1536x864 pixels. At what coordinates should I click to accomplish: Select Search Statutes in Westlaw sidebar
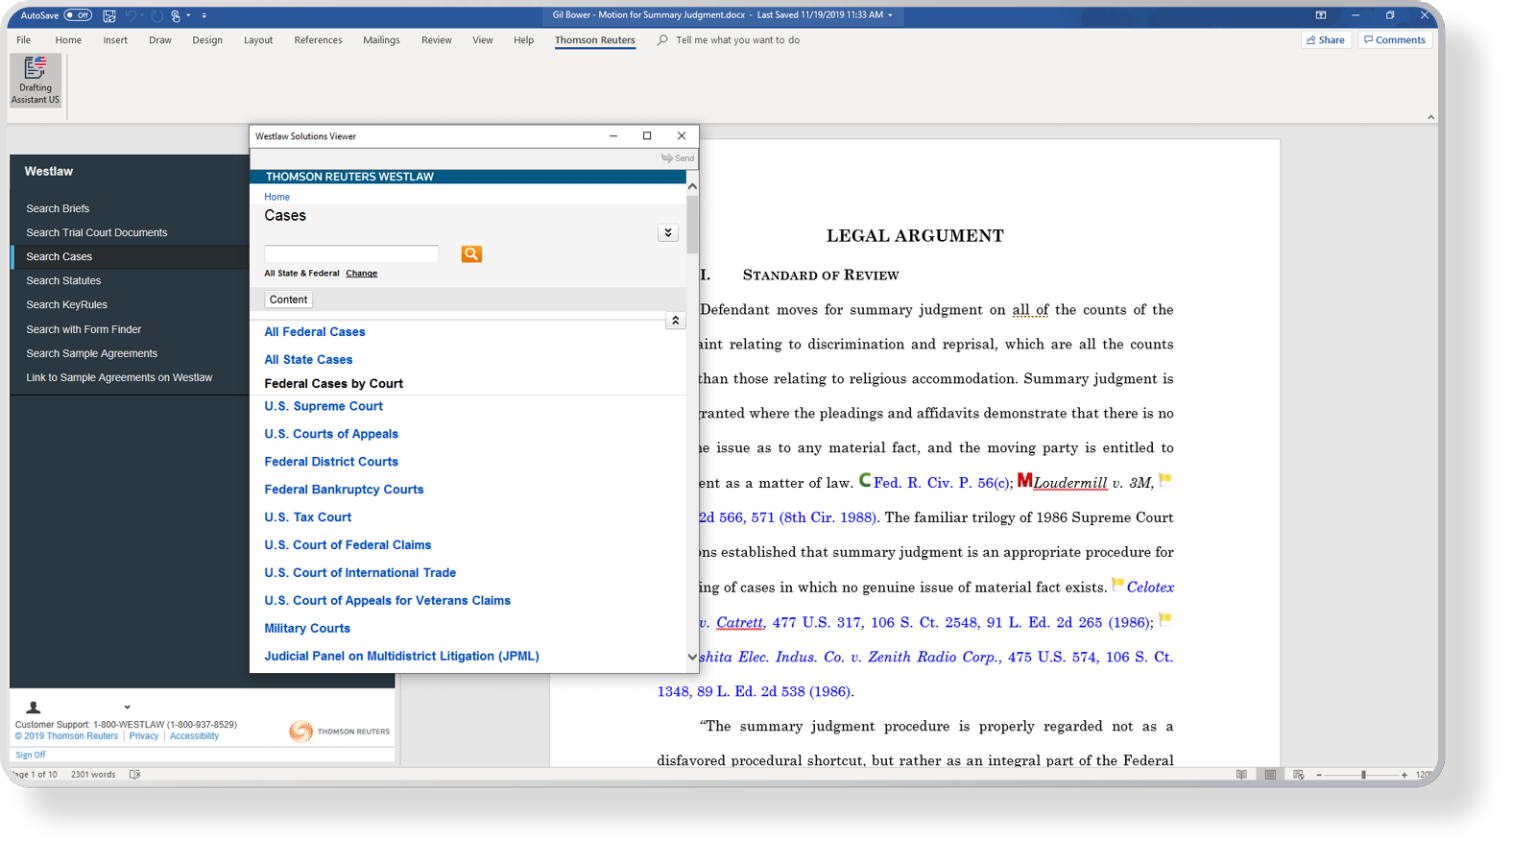coord(63,281)
